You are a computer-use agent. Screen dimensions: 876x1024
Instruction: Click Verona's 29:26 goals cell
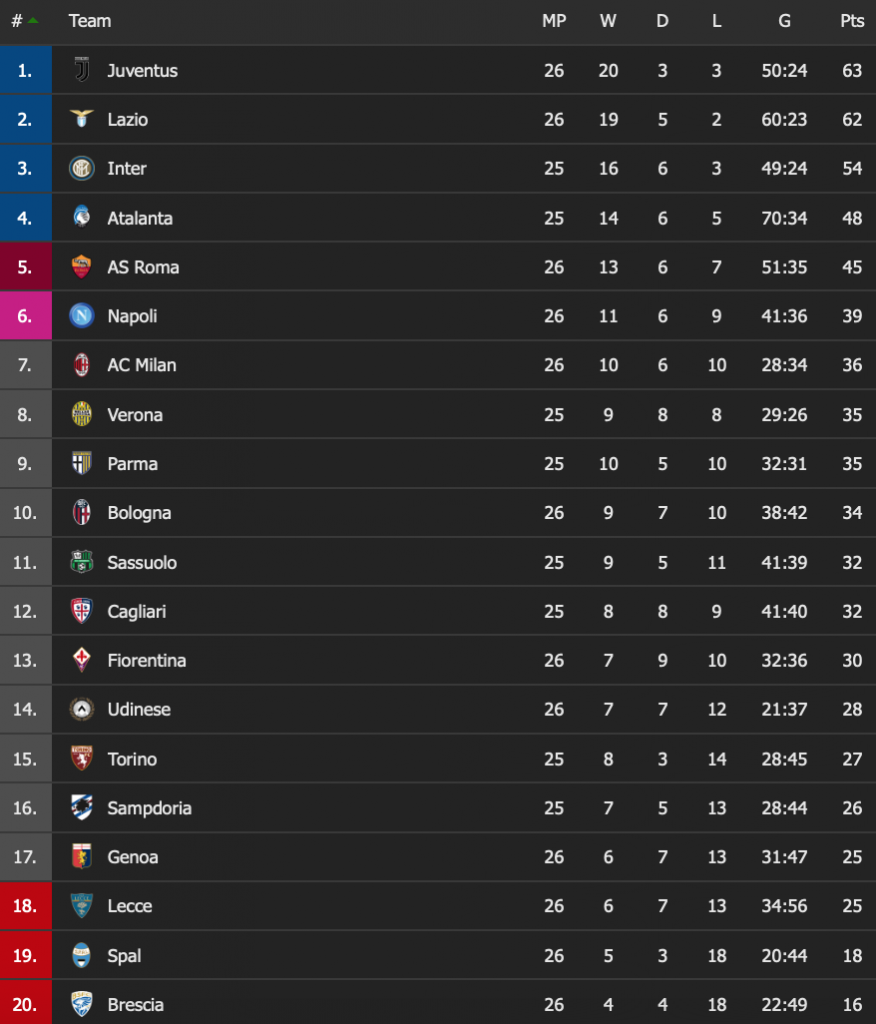pyautogui.click(x=784, y=415)
